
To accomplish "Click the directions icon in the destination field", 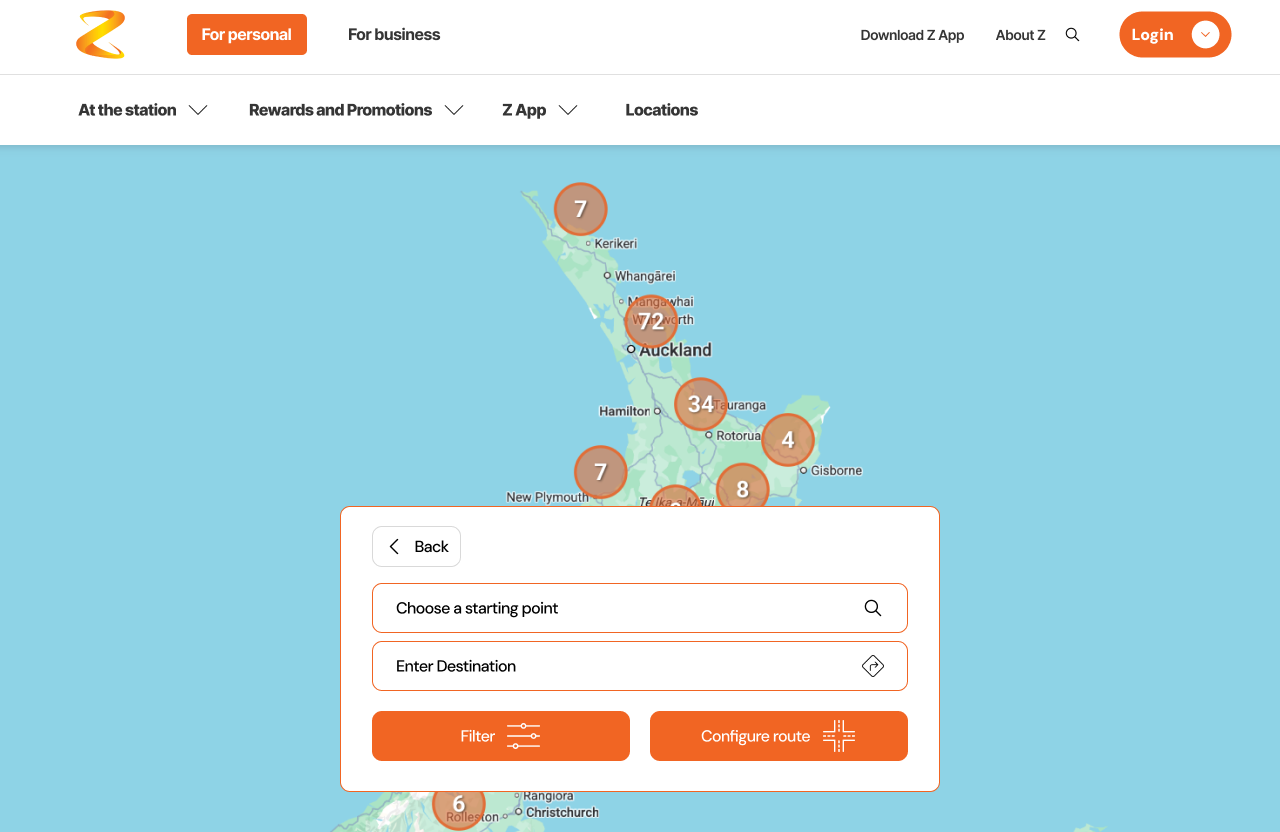I will pos(873,666).
